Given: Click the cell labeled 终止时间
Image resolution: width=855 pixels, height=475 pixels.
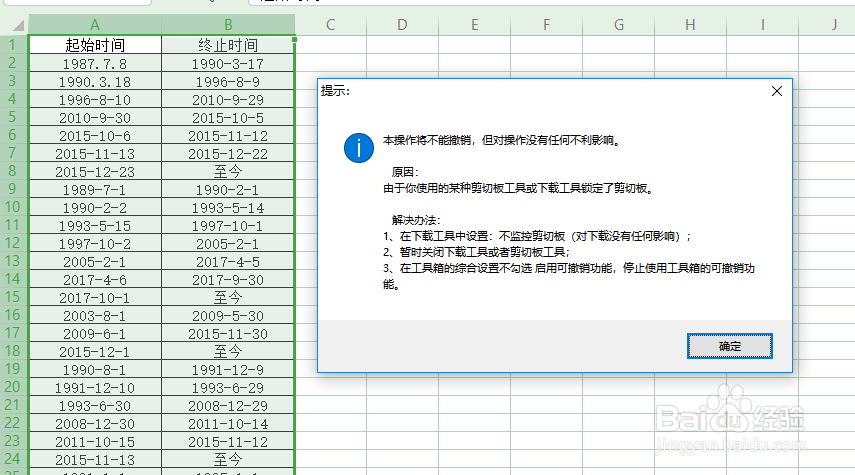Looking at the screenshot, I should tap(228, 45).
